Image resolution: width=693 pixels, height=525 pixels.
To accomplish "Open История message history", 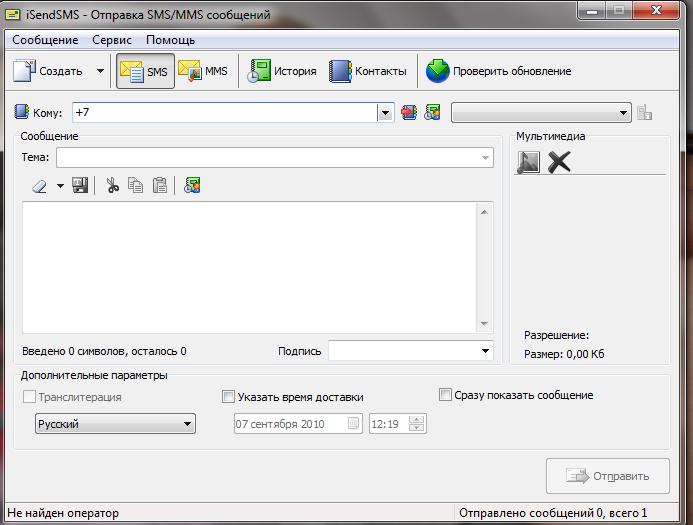I will coord(282,71).
